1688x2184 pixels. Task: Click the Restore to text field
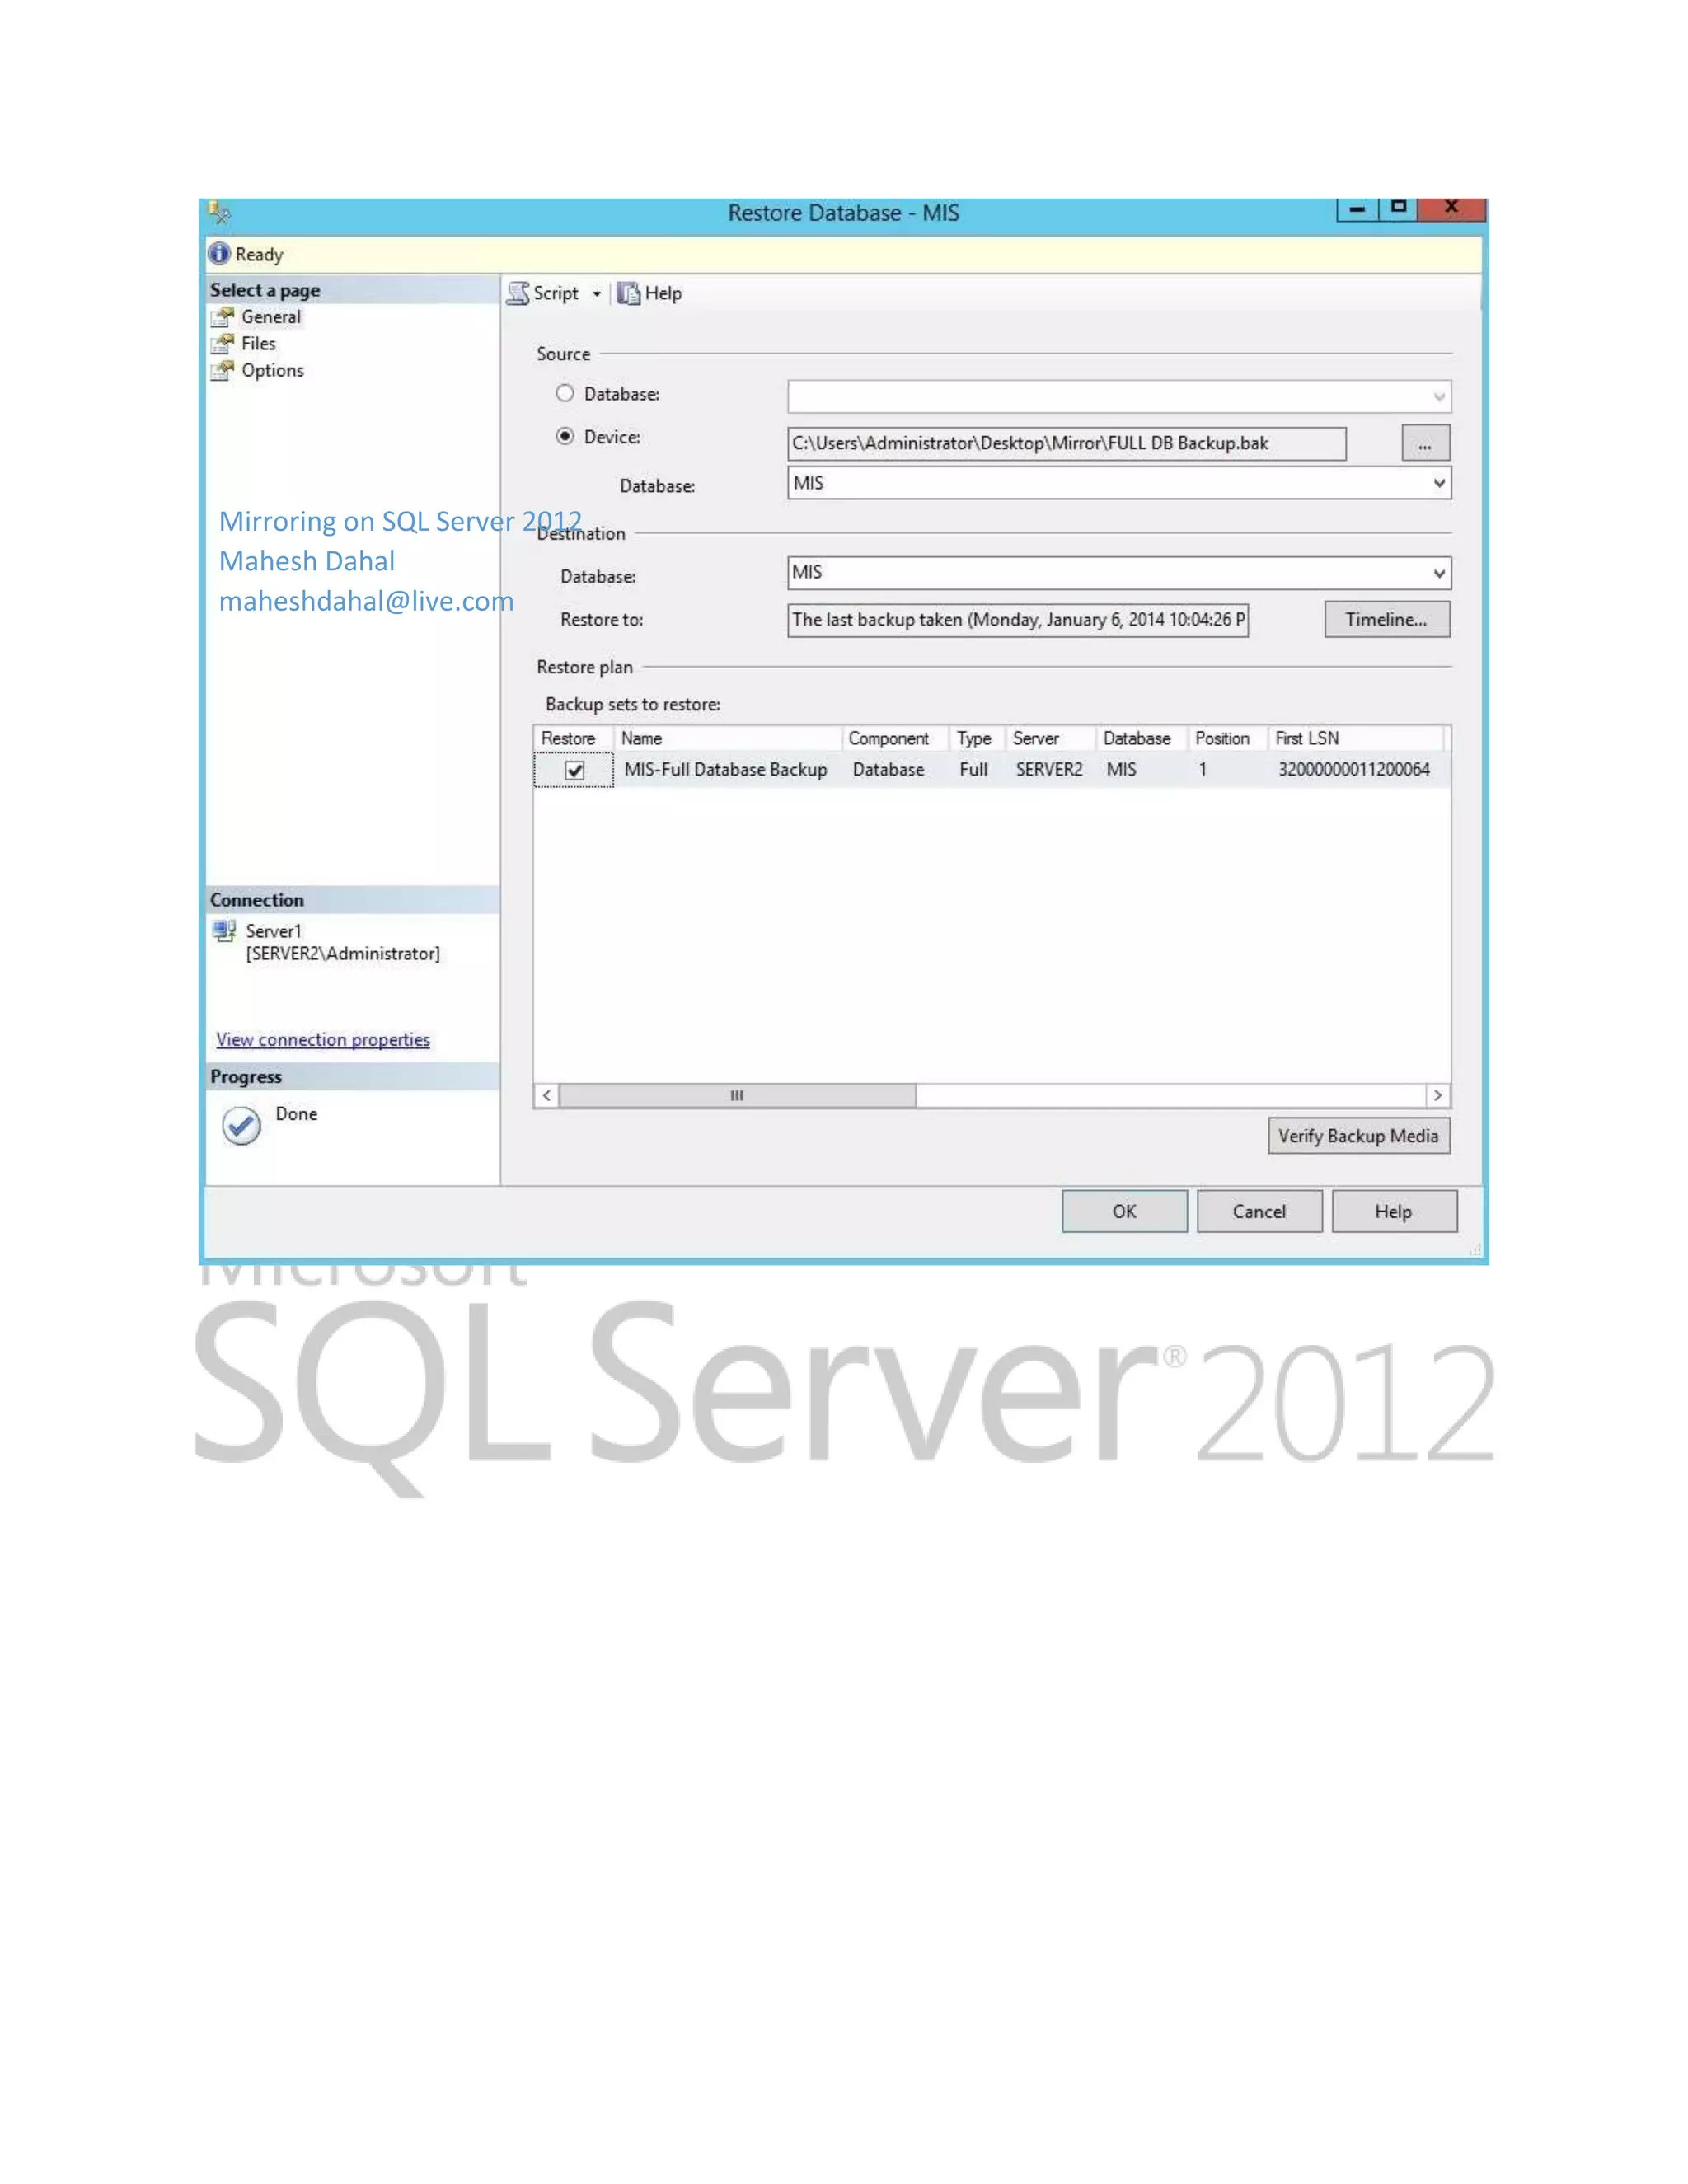click(1017, 620)
